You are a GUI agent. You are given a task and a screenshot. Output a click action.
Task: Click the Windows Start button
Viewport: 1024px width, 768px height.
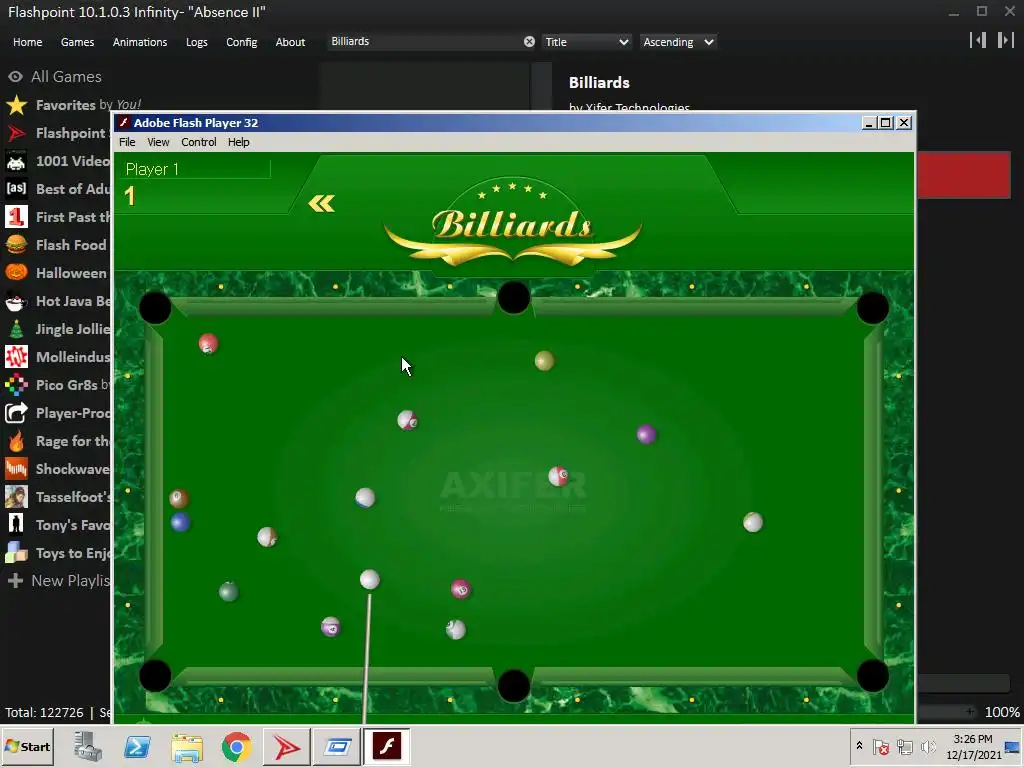coord(28,746)
